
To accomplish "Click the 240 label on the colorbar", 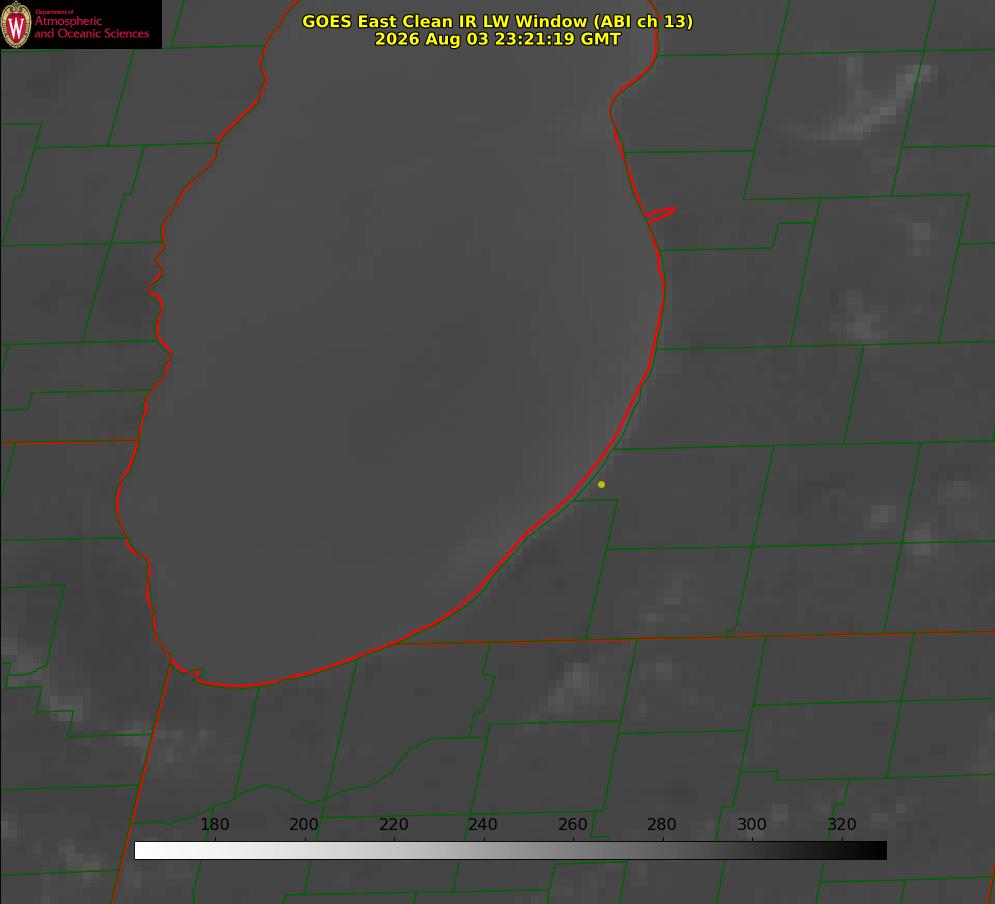I will (x=483, y=824).
